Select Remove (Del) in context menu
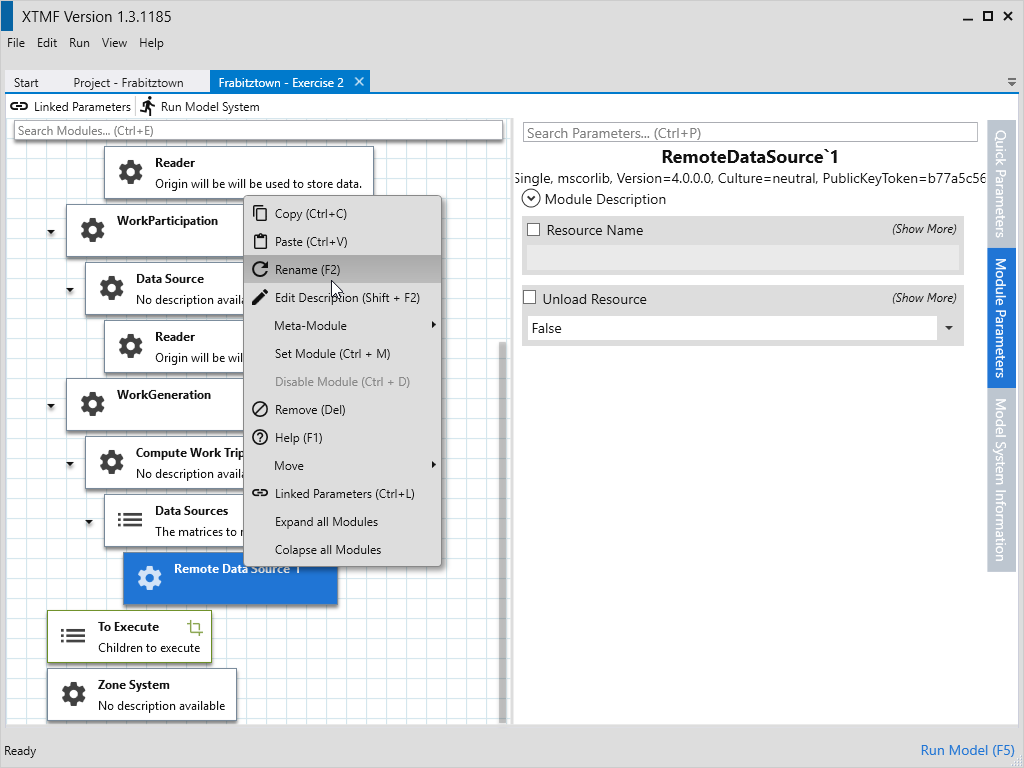 [x=309, y=410]
